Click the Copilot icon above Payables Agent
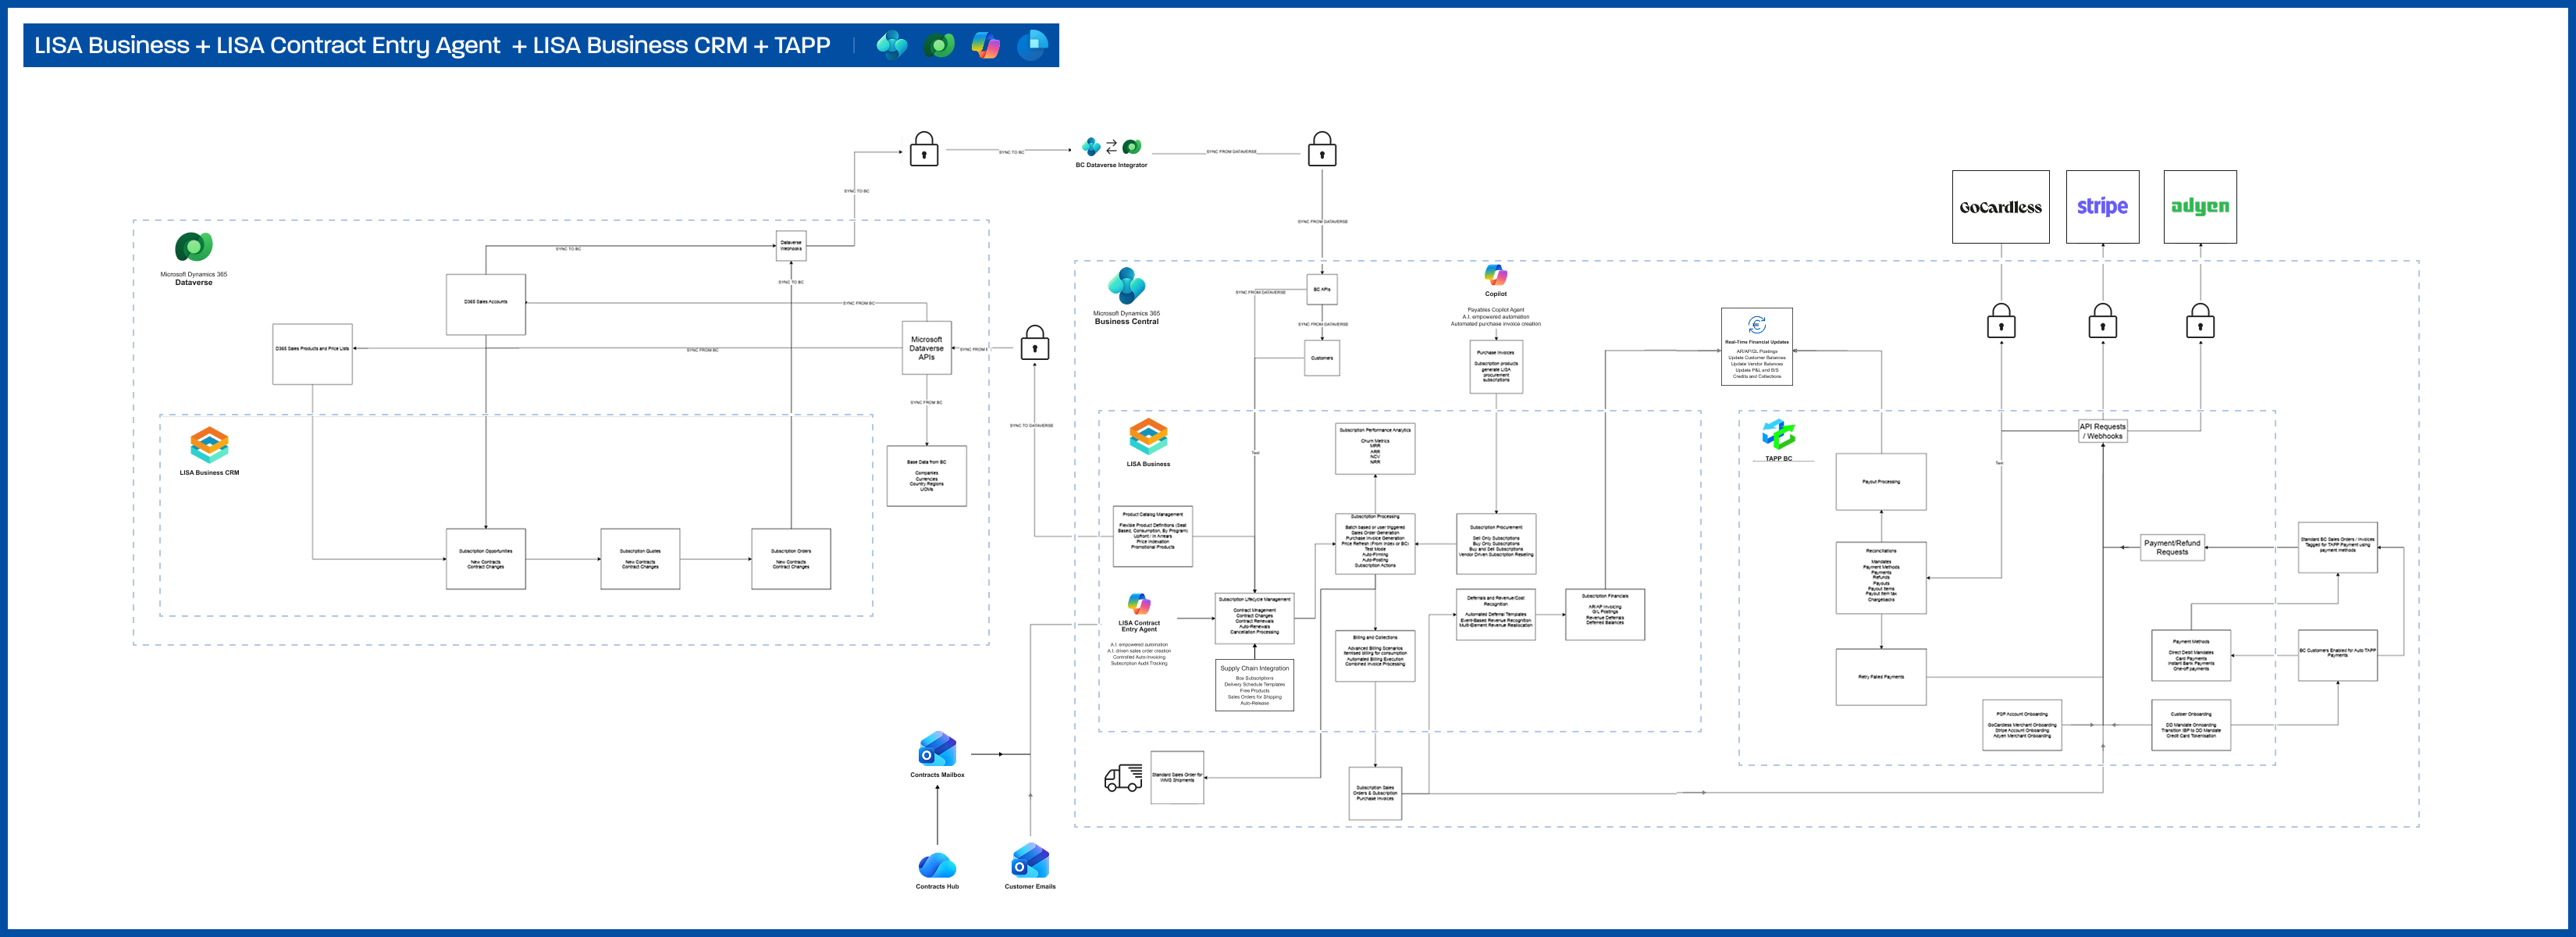The image size is (2576, 937). (1495, 275)
